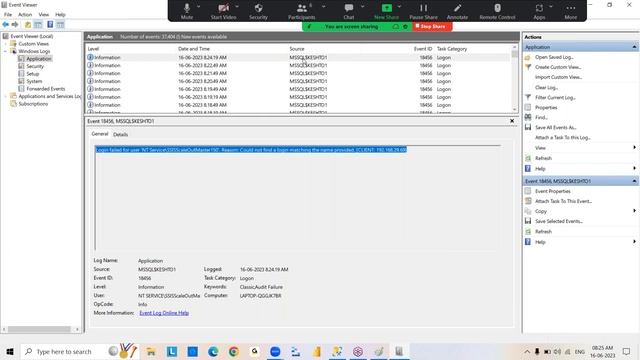The image size is (640, 360).
Task: Close the event preview pane
Action: click(x=512, y=121)
